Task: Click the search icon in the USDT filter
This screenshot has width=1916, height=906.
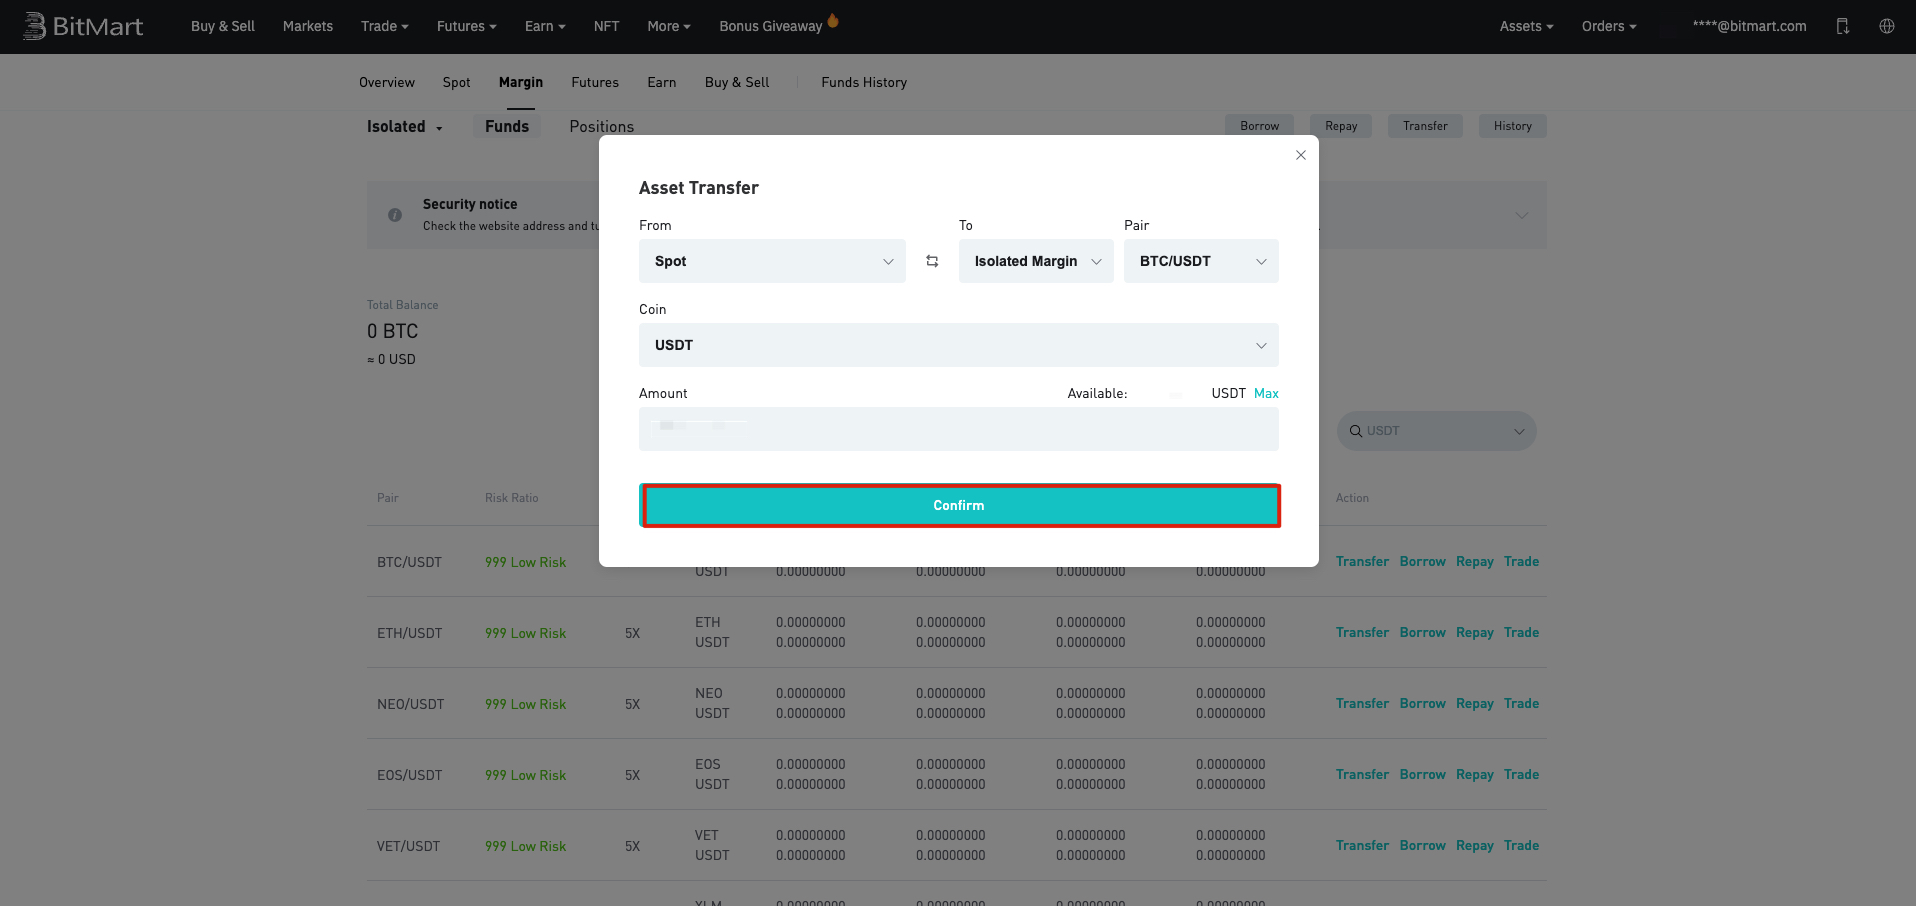Action: point(1356,431)
